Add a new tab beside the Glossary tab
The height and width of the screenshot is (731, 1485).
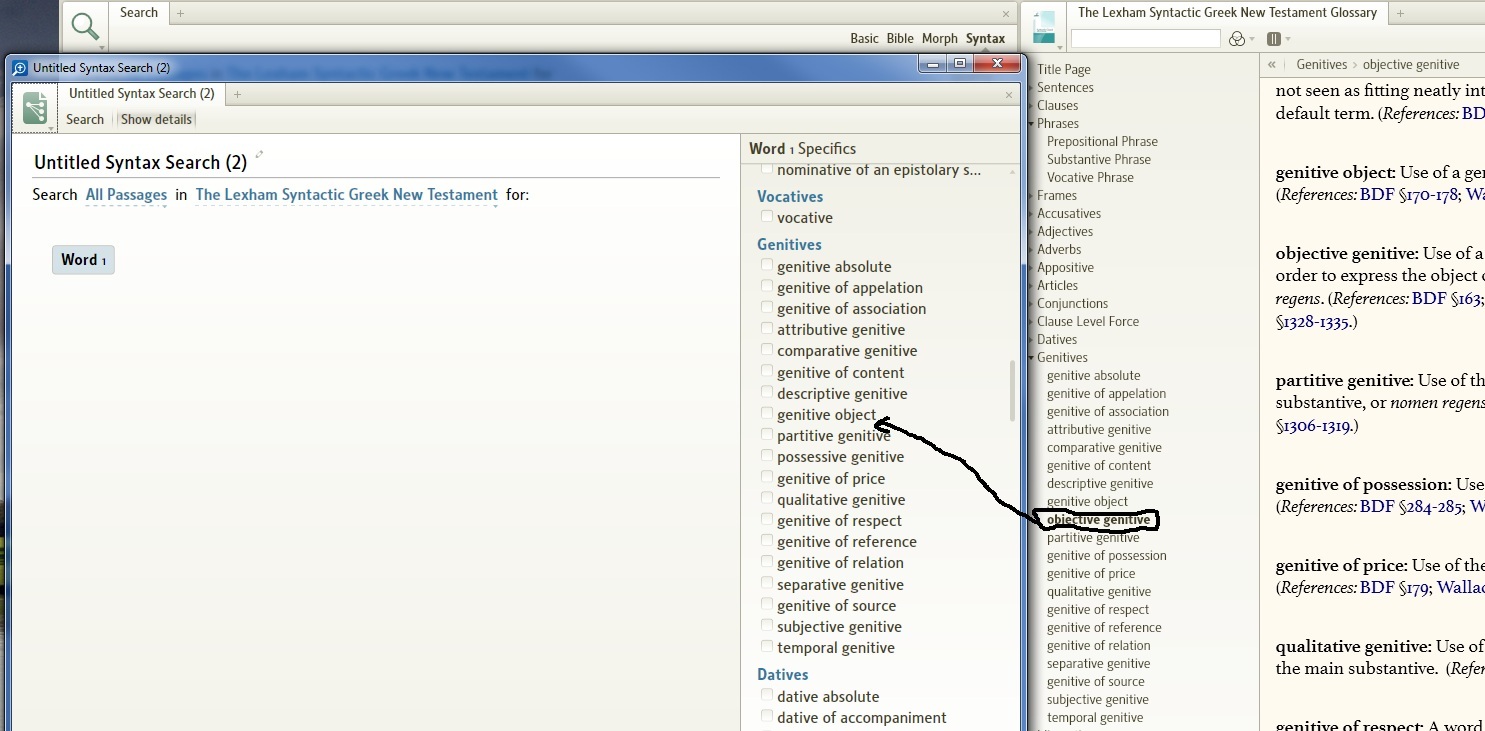click(1400, 13)
